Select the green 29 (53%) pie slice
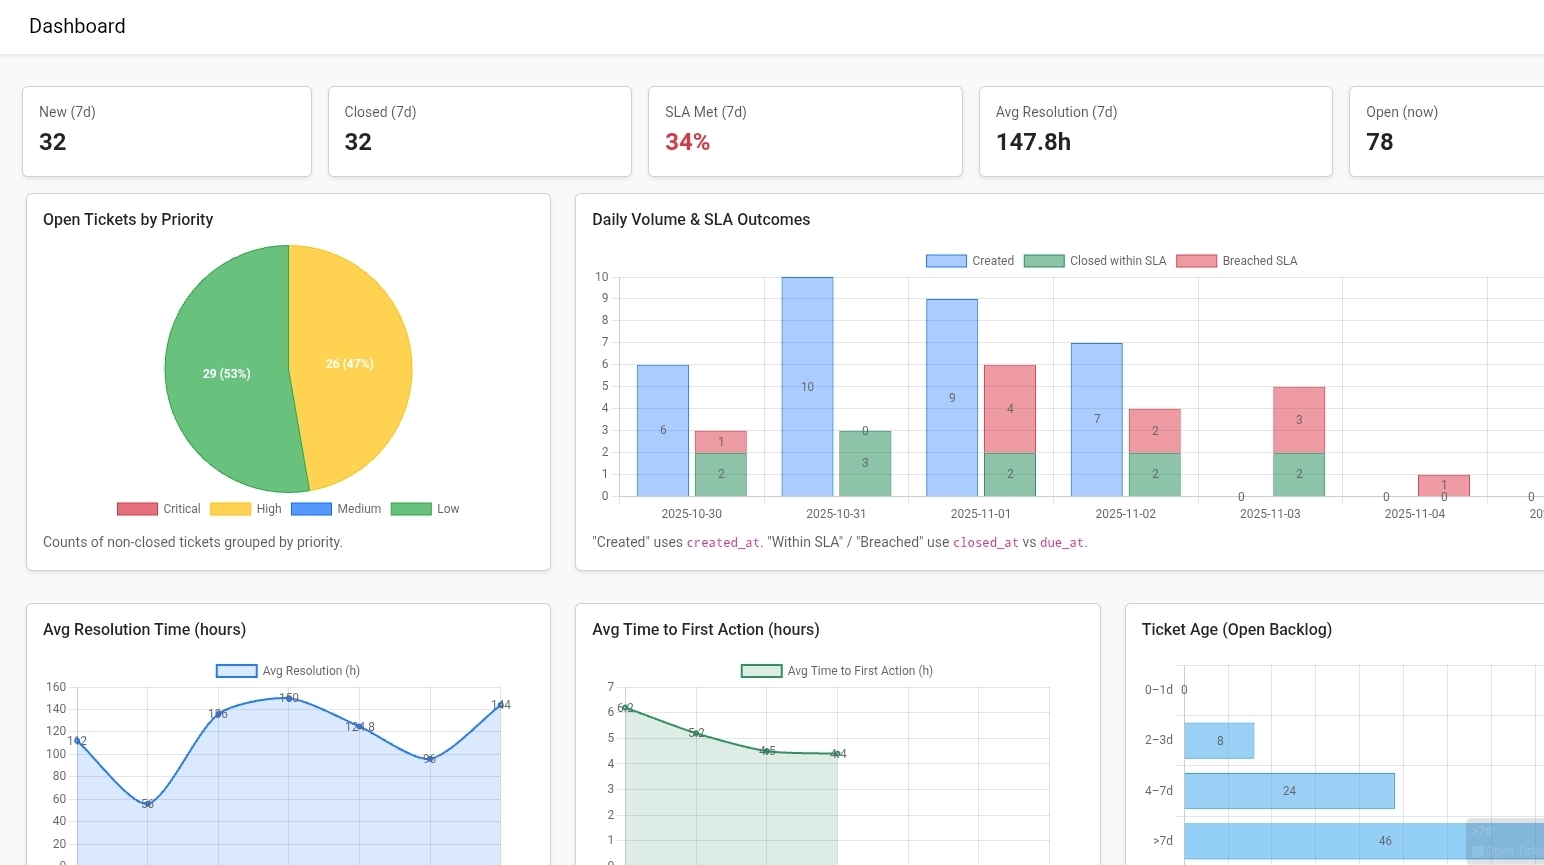 (x=226, y=373)
